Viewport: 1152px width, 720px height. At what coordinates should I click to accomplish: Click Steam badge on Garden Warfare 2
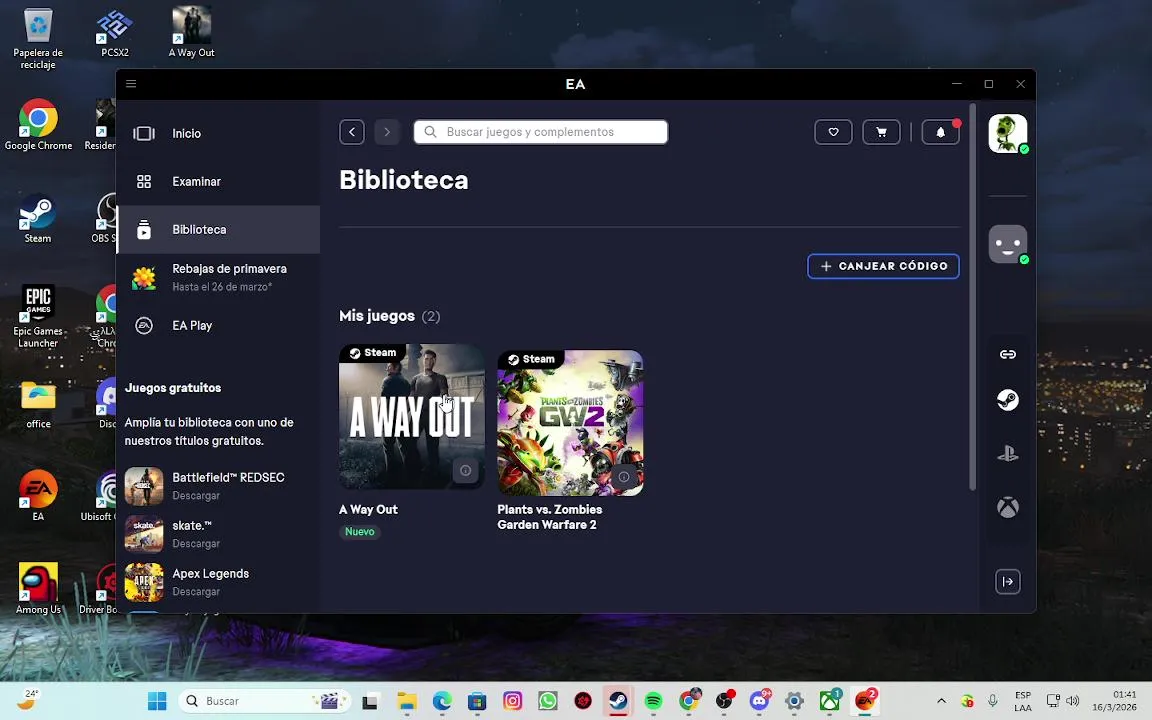point(531,359)
